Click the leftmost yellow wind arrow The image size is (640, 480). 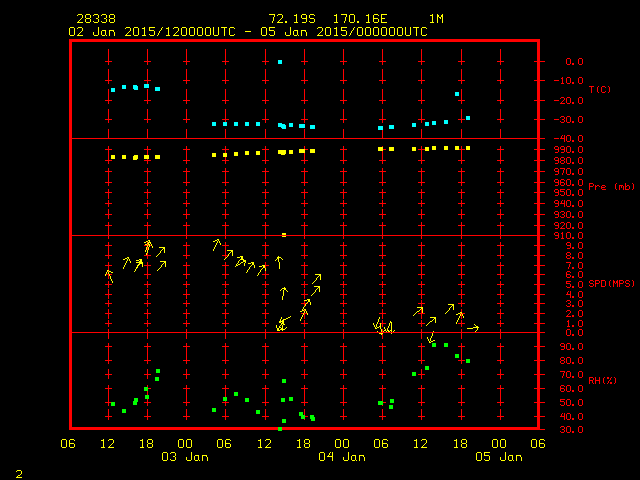[x=109, y=275]
